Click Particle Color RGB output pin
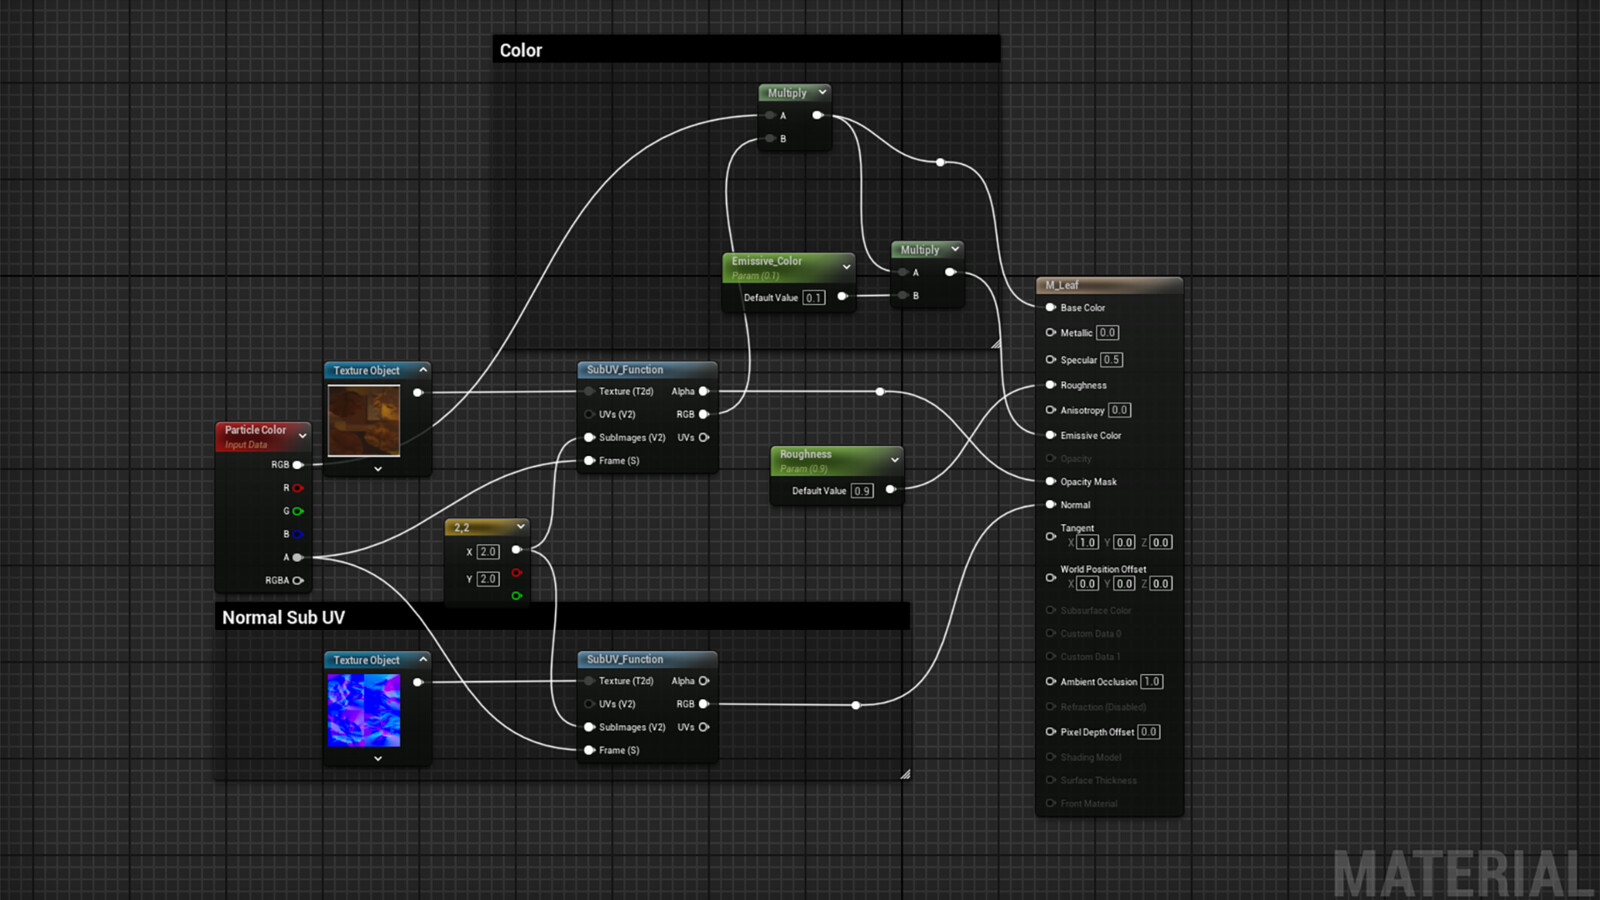This screenshot has width=1600, height=900. tap(298, 464)
